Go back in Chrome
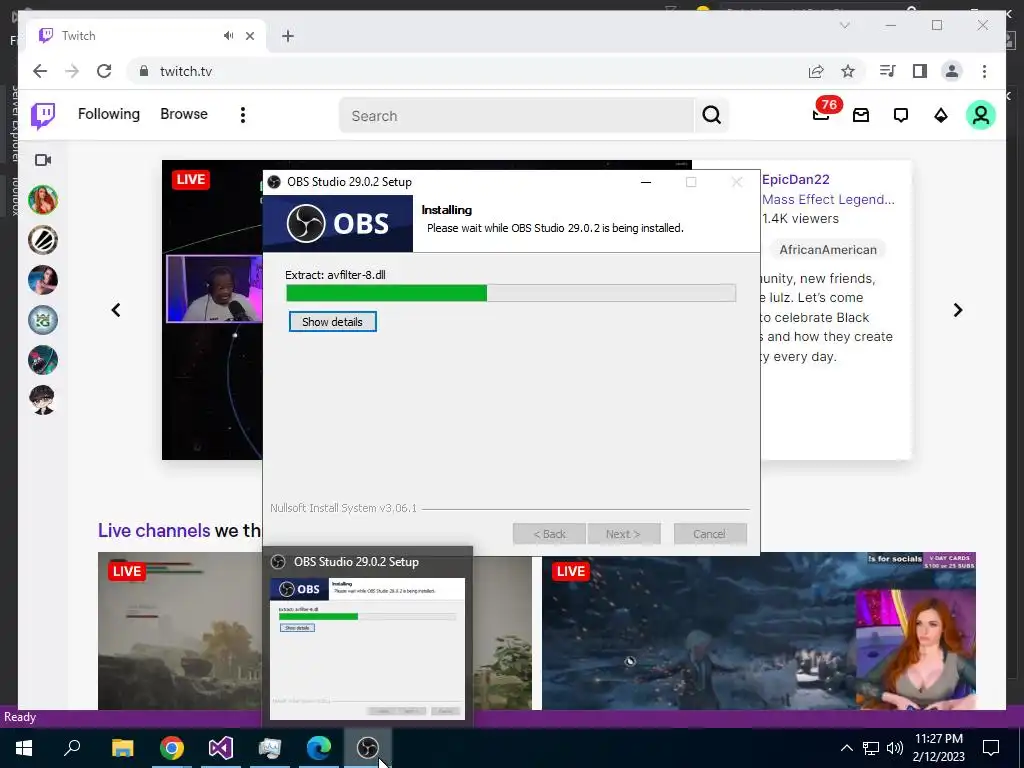This screenshot has height=768, width=1024. [x=40, y=71]
